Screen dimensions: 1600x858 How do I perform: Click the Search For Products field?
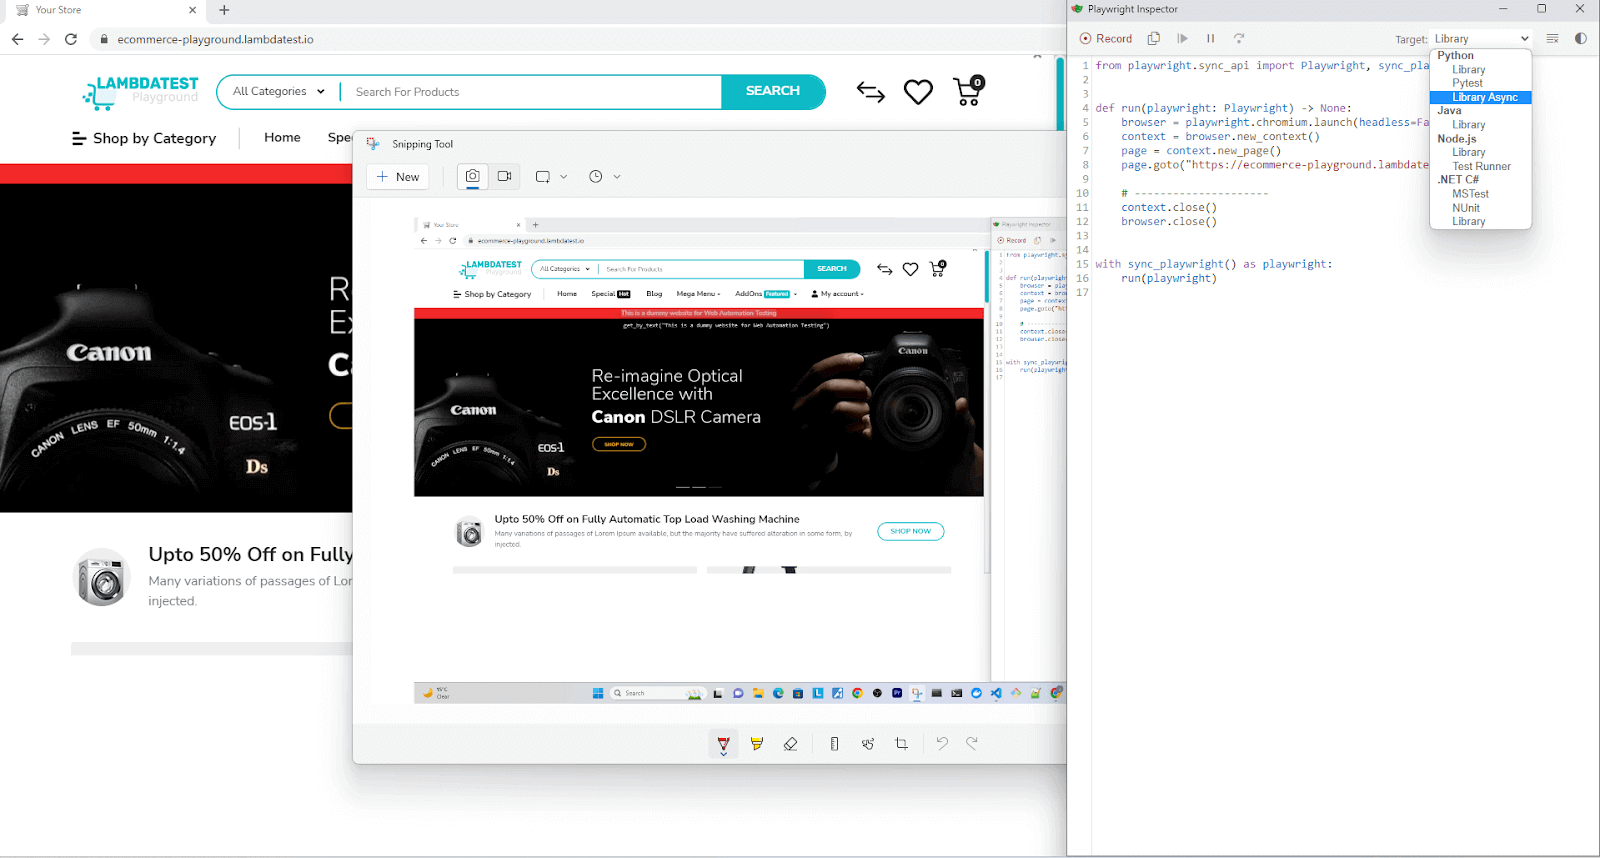click(530, 92)
